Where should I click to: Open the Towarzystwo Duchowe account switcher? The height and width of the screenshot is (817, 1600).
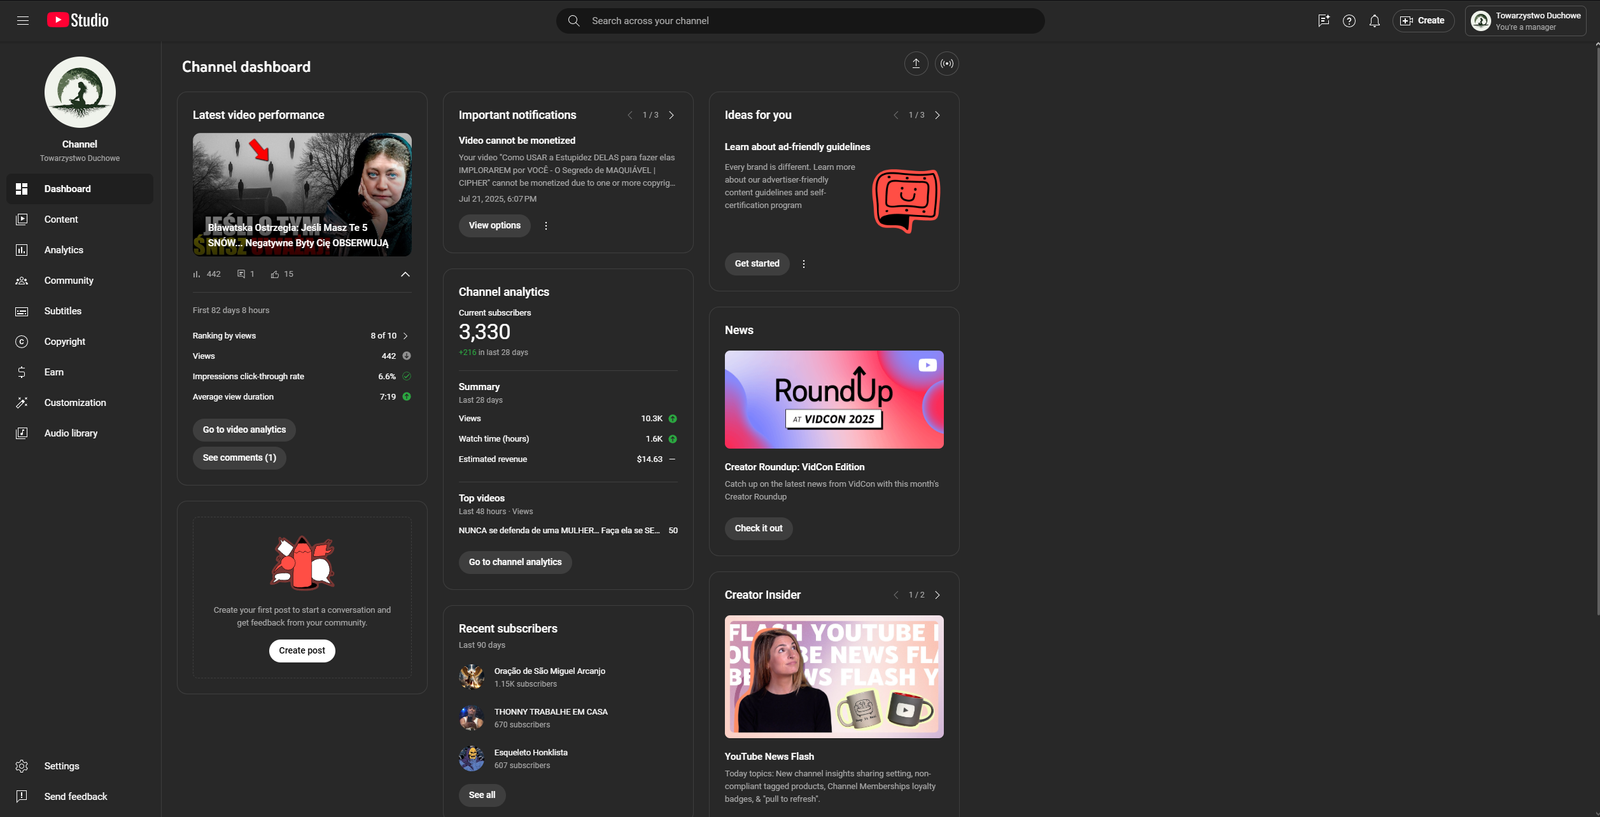1525,20
